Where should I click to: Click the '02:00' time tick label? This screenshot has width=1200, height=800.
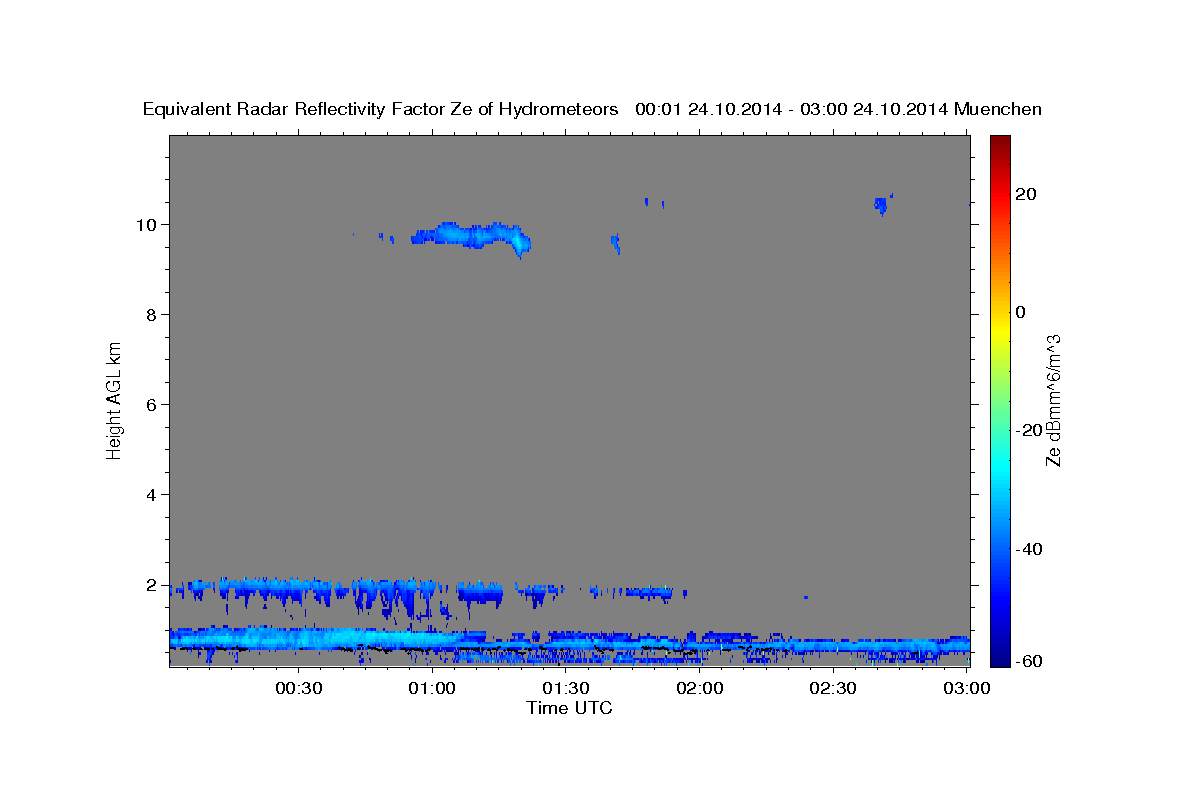[x=699, y=688]
